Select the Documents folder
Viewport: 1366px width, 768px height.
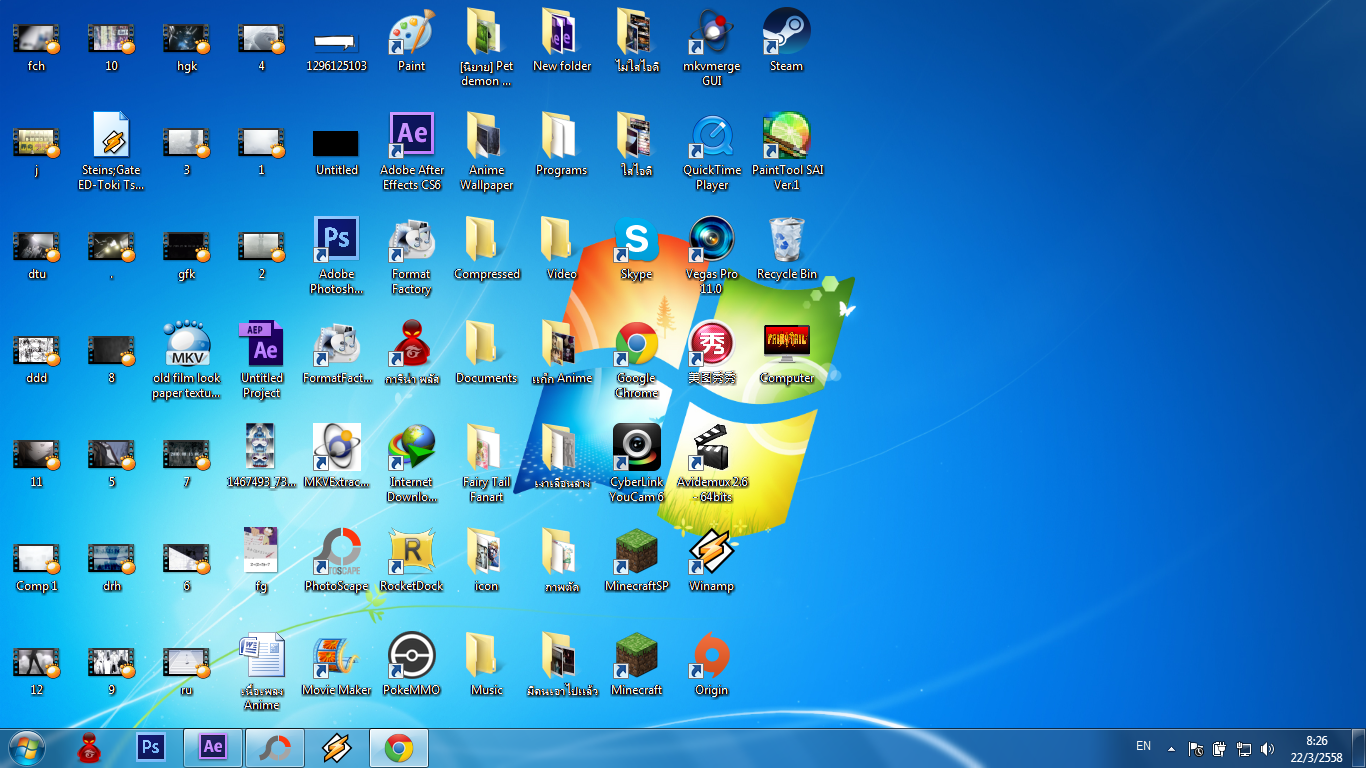click(486, 353)
